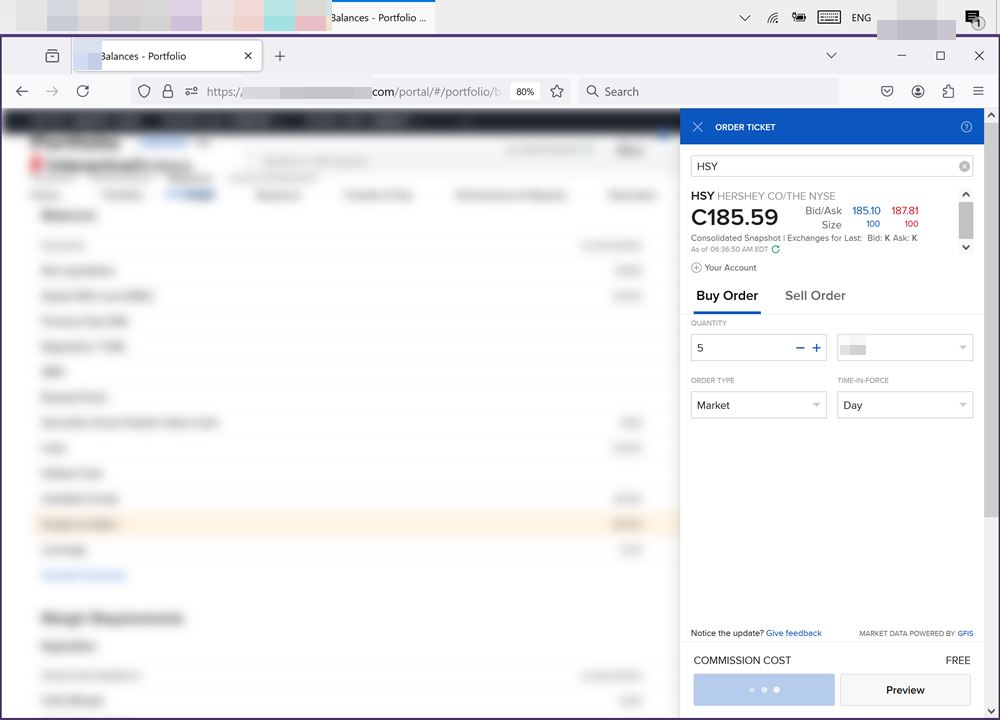
Task: Click the loading blue submit button
Action: tap(764, 690)
